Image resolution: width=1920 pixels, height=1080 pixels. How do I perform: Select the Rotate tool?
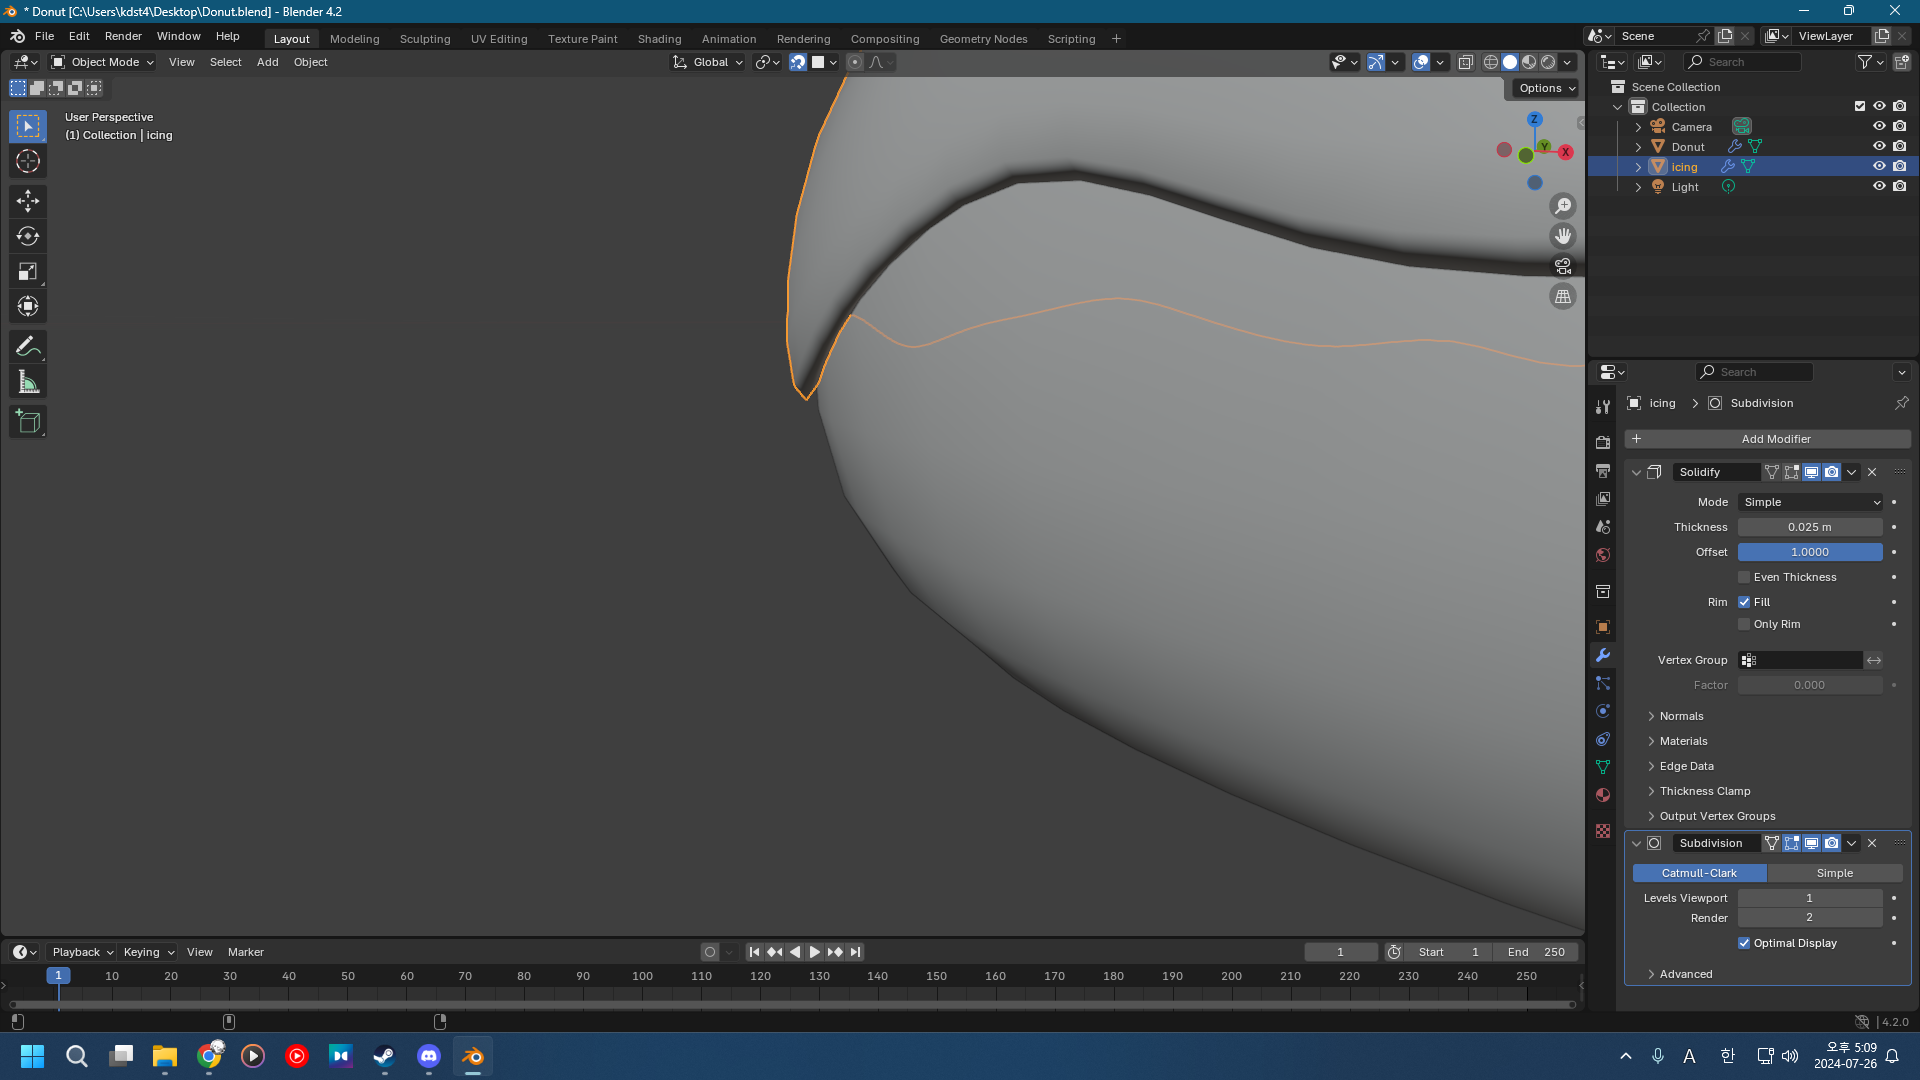(x=28, y=237)
